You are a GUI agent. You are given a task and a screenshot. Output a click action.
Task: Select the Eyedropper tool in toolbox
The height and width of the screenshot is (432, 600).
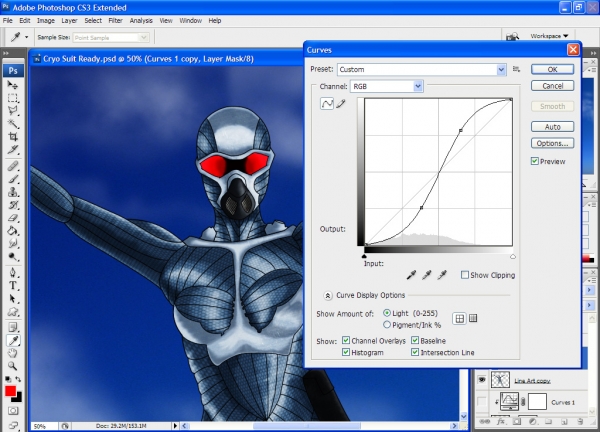[13, 340]
